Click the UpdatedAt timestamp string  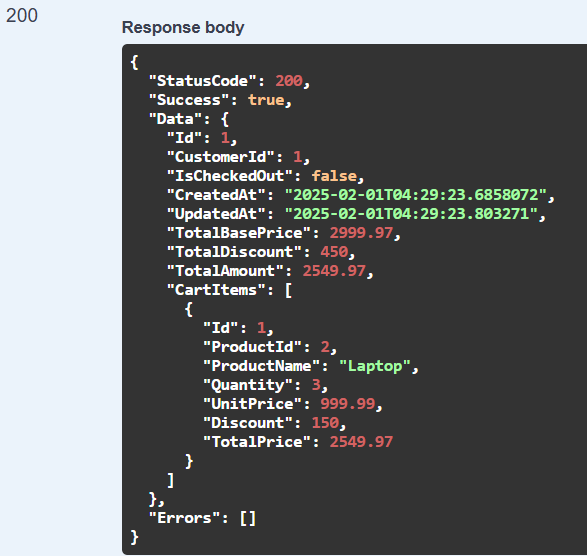pos(411,214)
